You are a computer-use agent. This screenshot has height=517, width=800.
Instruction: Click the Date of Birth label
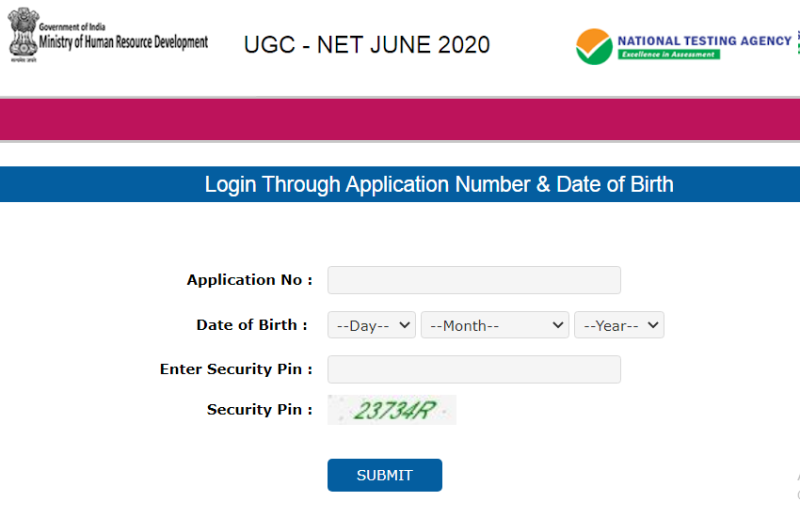coord(254,325)
